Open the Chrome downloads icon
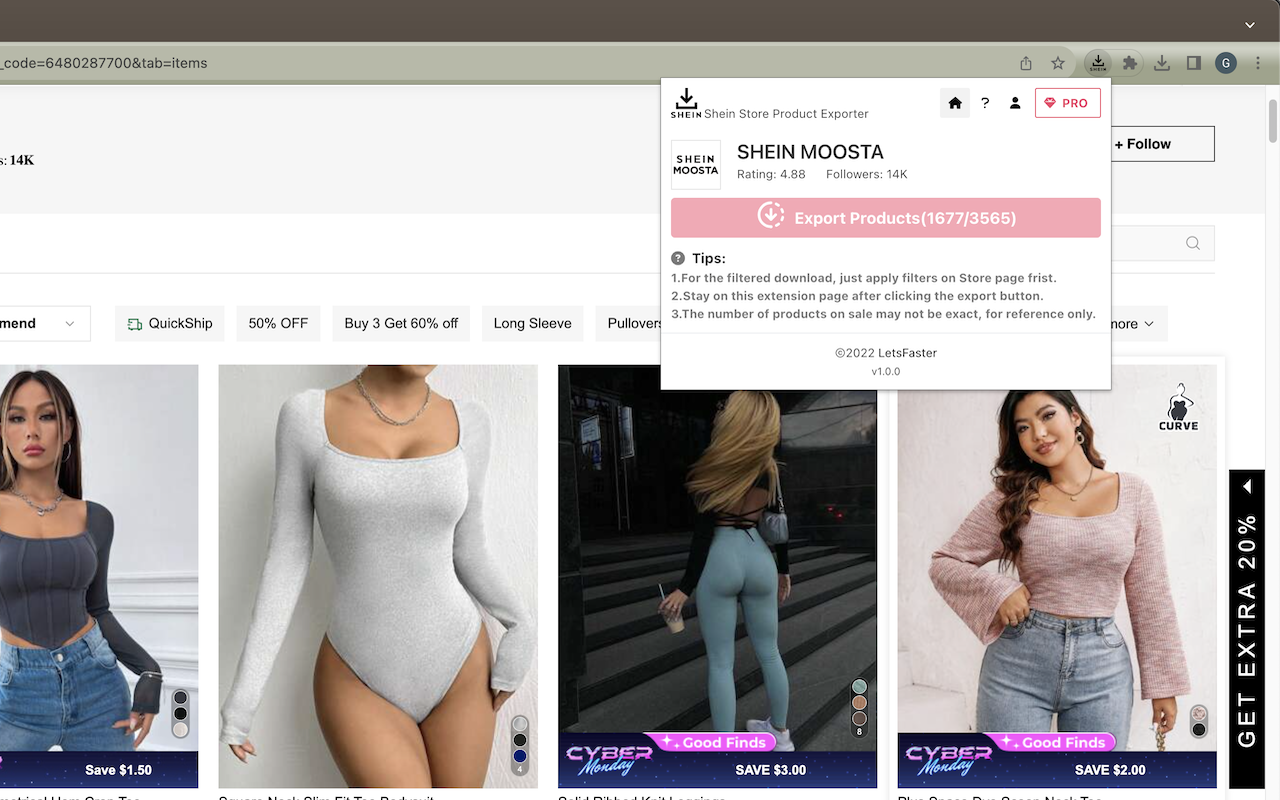The image size is (1280, 800). pyautogui.click(x=1162, y=63)
